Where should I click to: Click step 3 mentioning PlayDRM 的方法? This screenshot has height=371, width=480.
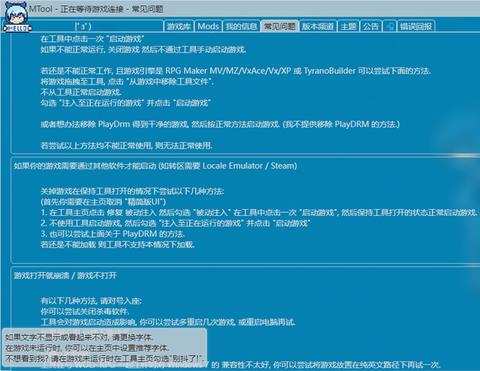point(113,234)
